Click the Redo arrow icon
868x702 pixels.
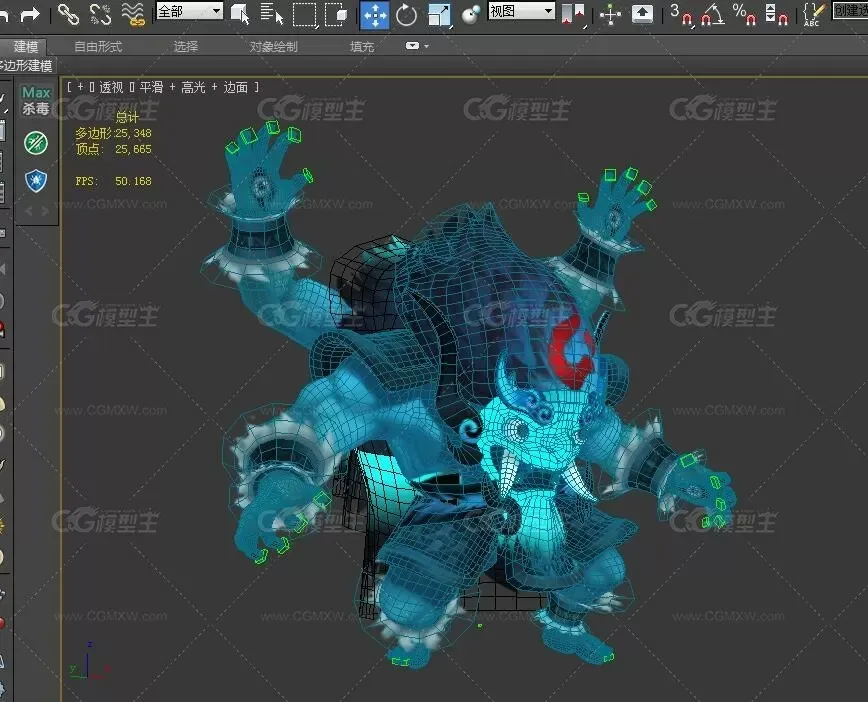click(30, 15)
